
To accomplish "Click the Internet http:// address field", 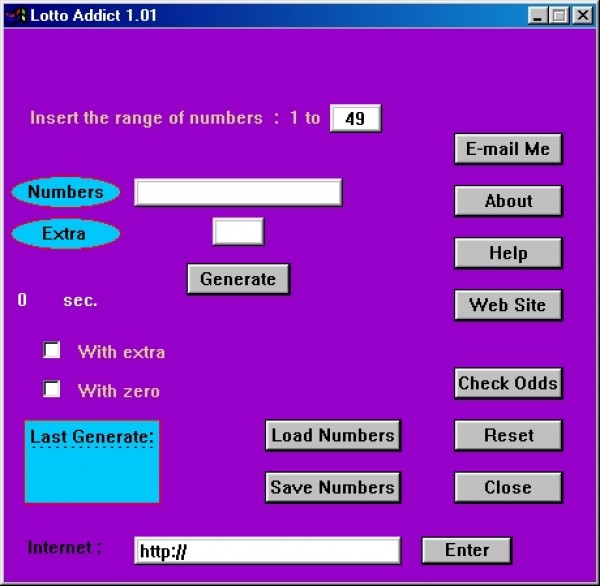I will 267,550.
